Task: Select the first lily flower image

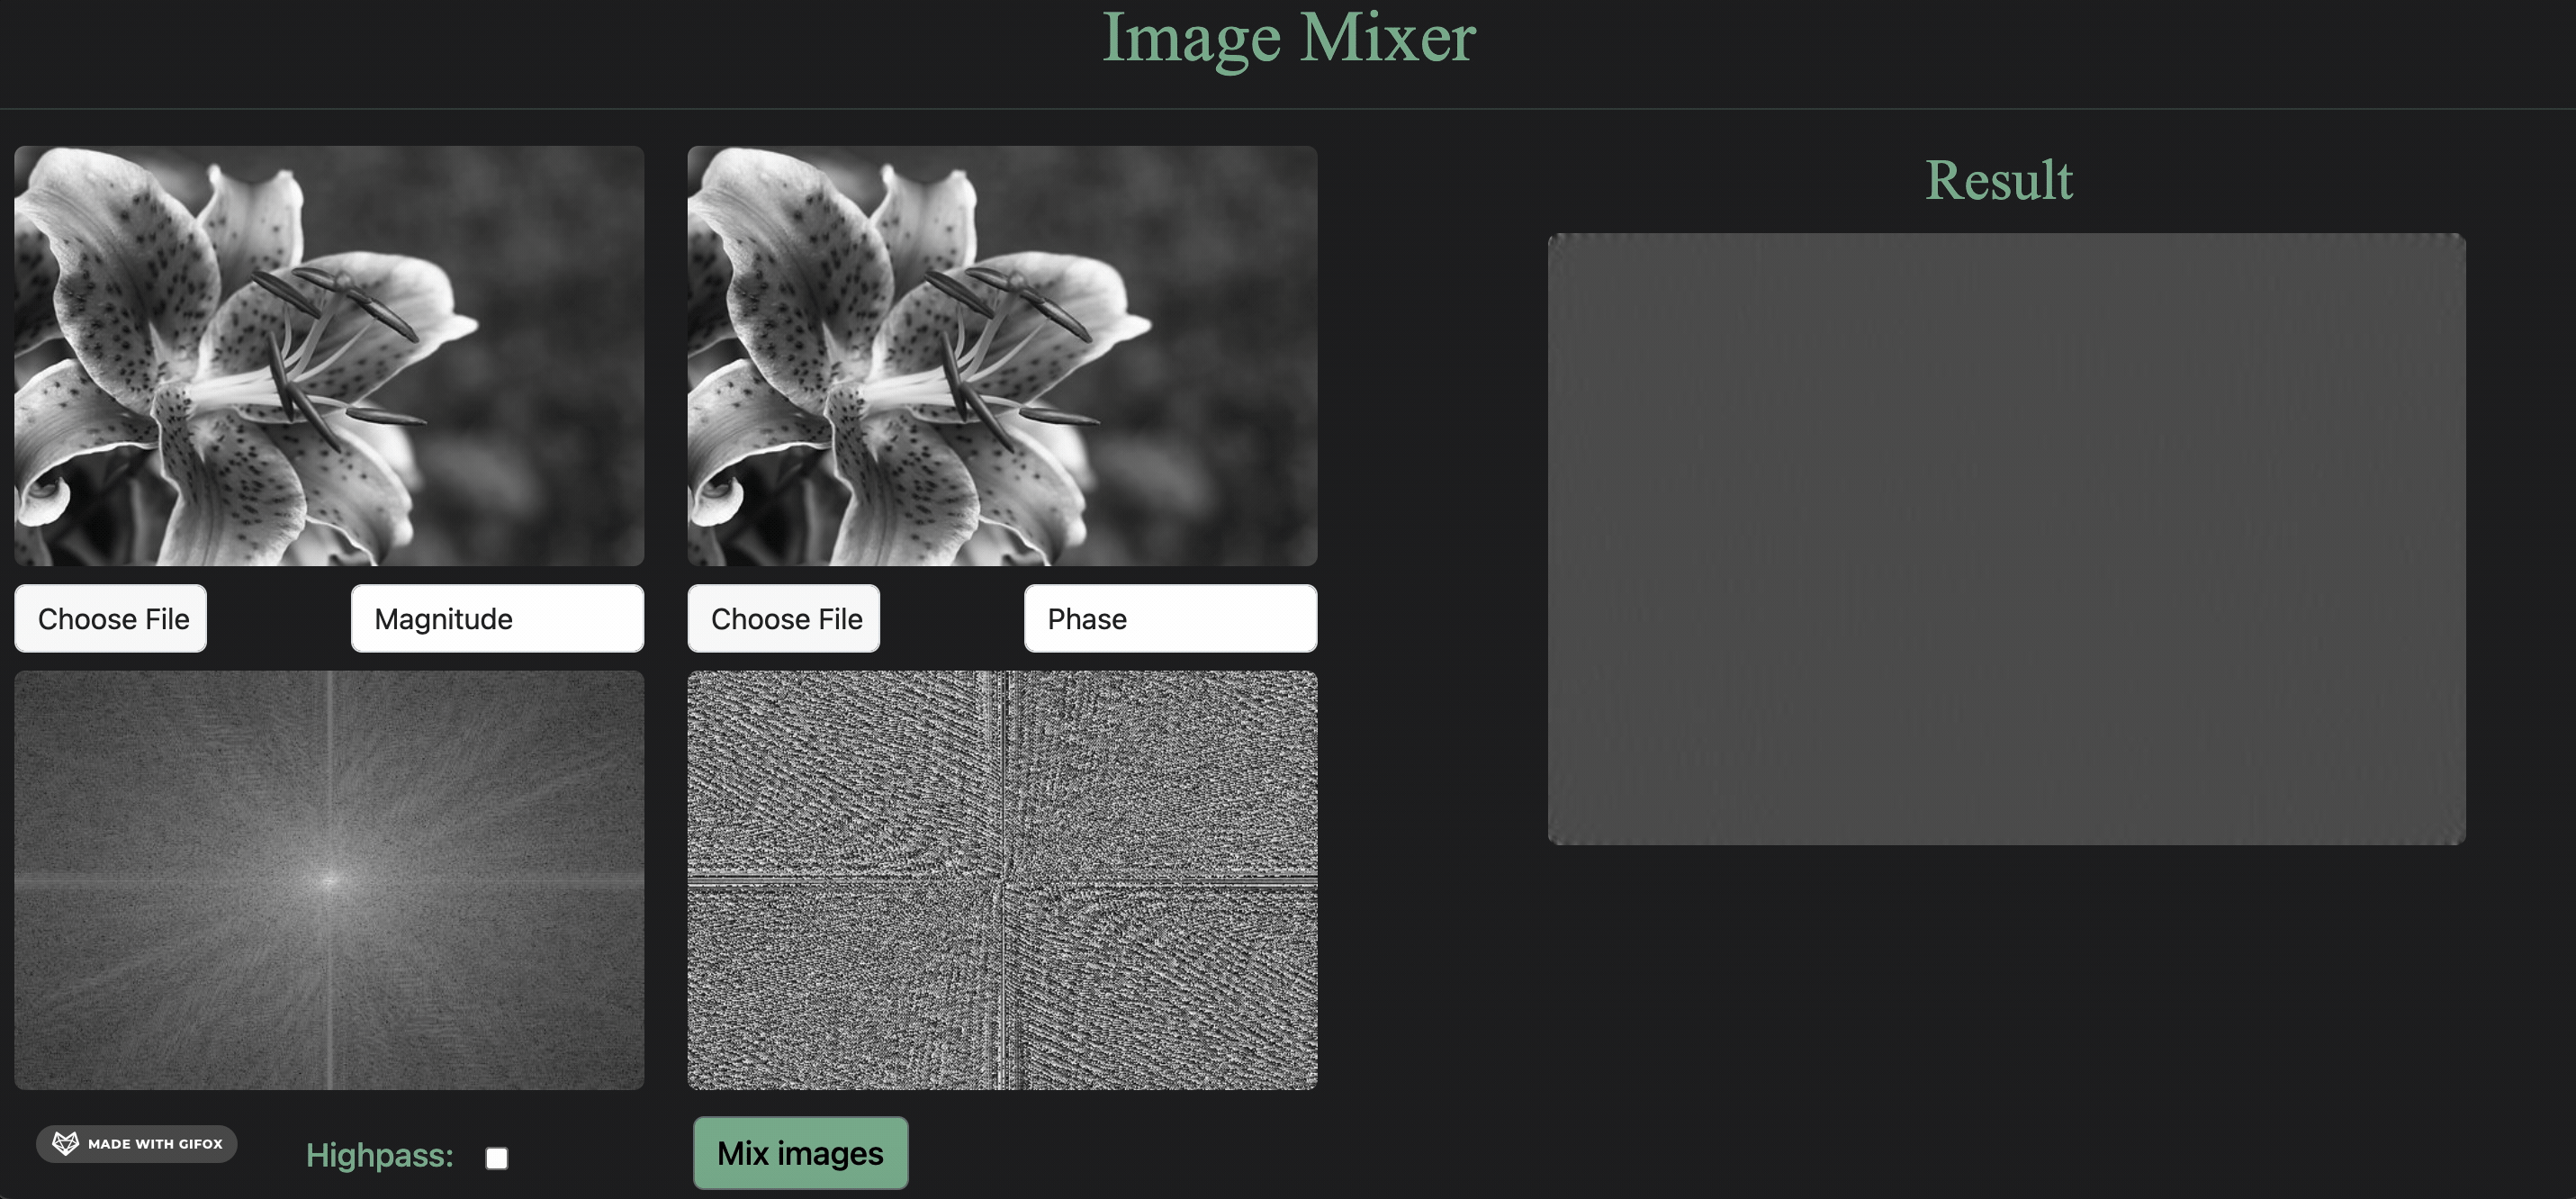Action: click(x=329, y=356)
